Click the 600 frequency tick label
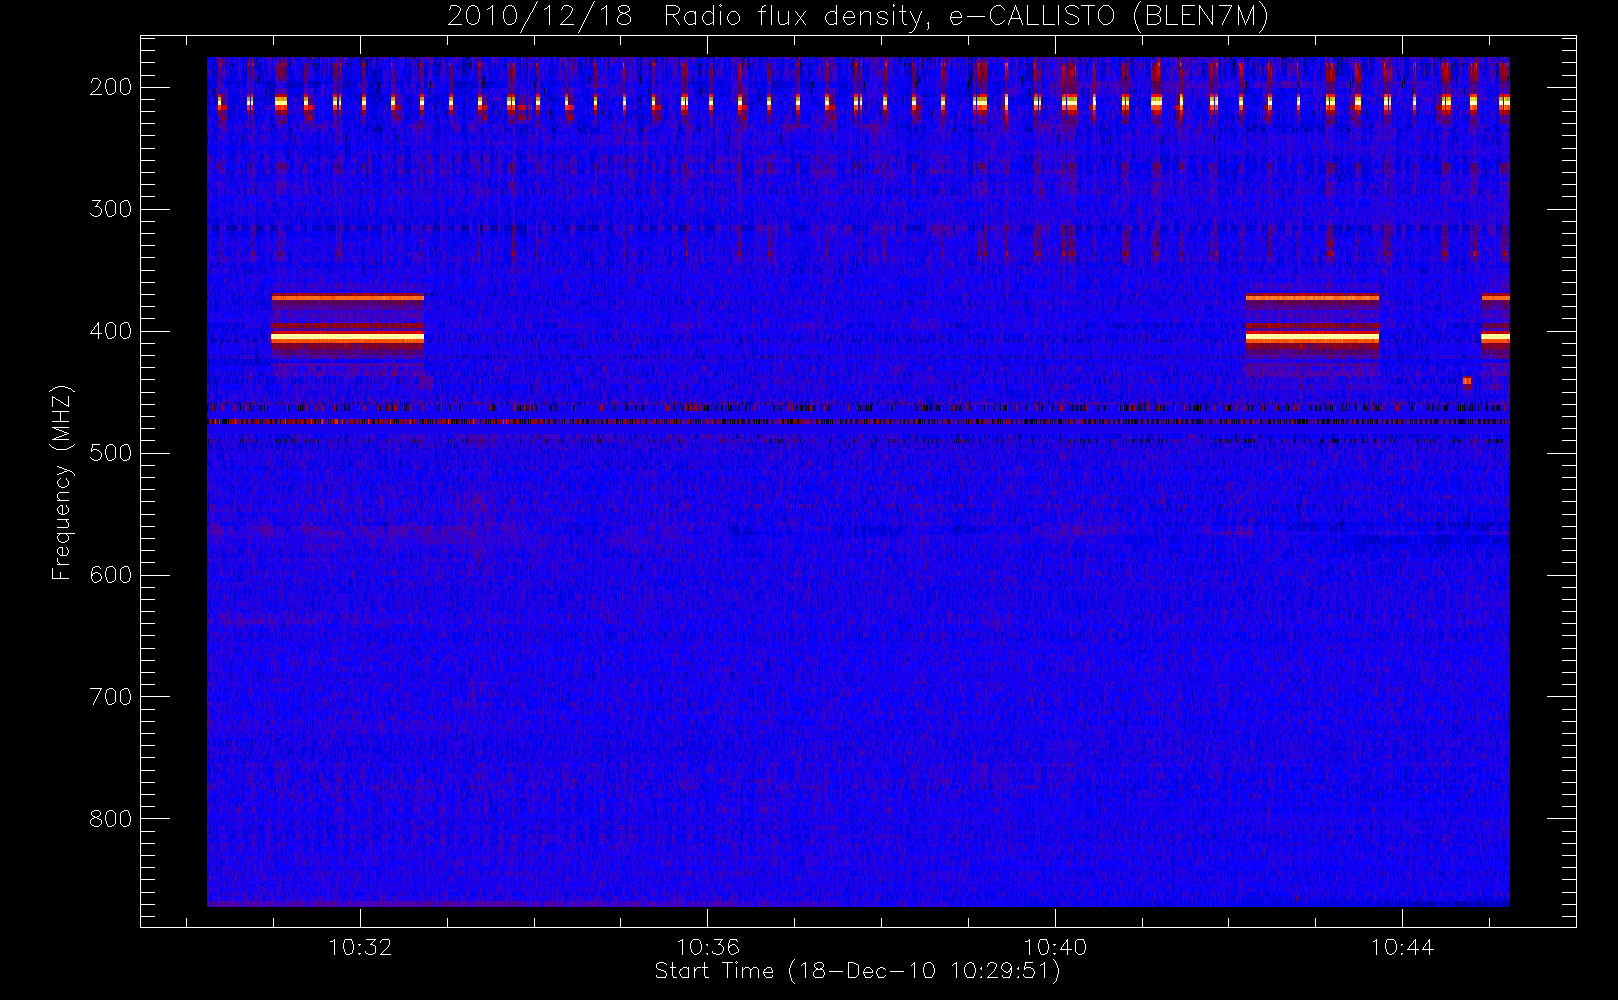Viewport: 1618px width, 1000px height. [111, 575]
